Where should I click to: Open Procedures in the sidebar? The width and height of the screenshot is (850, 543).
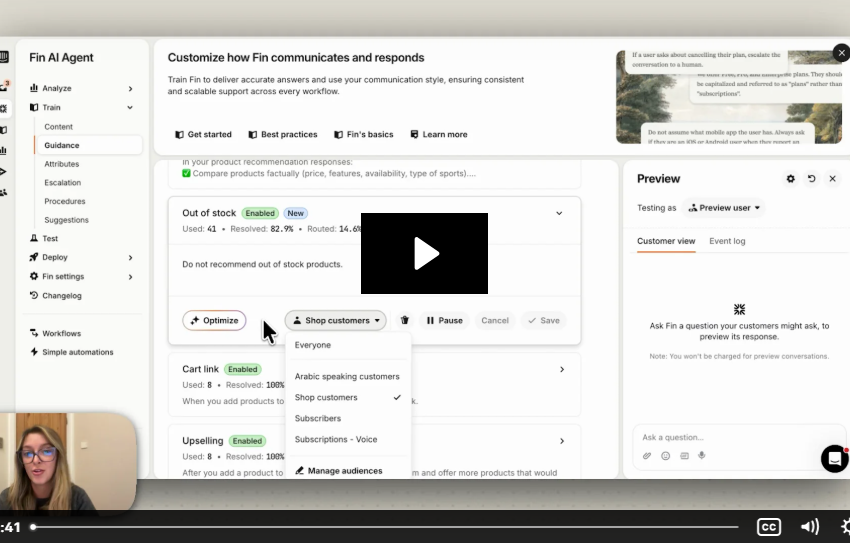click(65, 201)
